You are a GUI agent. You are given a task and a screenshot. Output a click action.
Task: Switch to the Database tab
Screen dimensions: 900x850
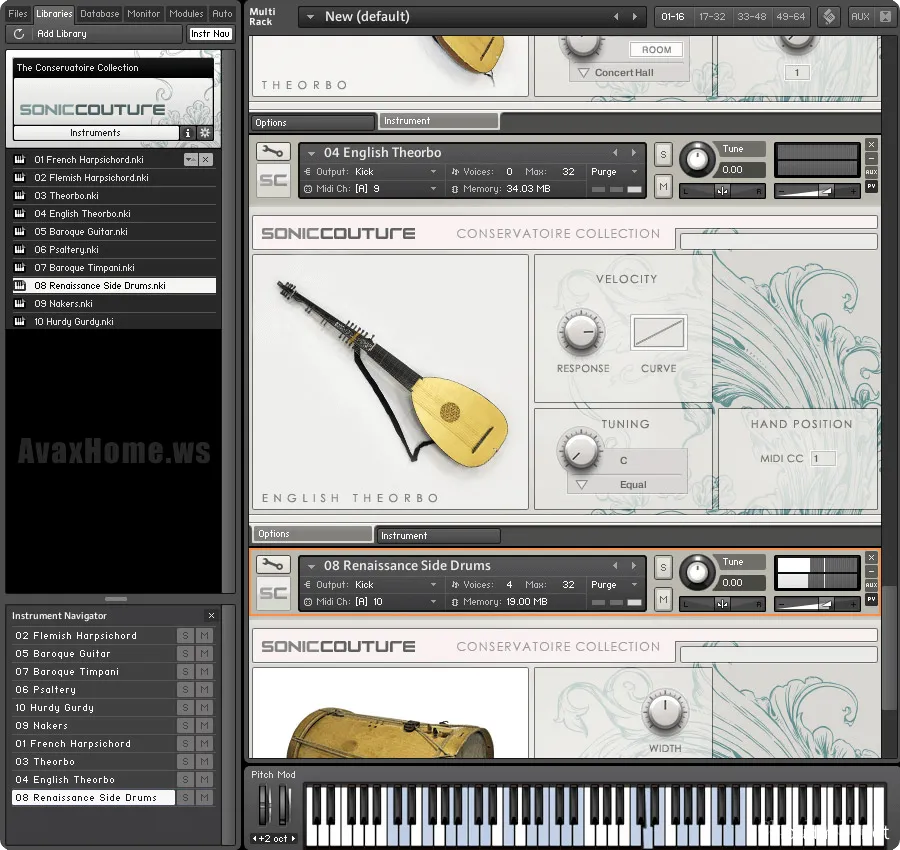[99, 13]
